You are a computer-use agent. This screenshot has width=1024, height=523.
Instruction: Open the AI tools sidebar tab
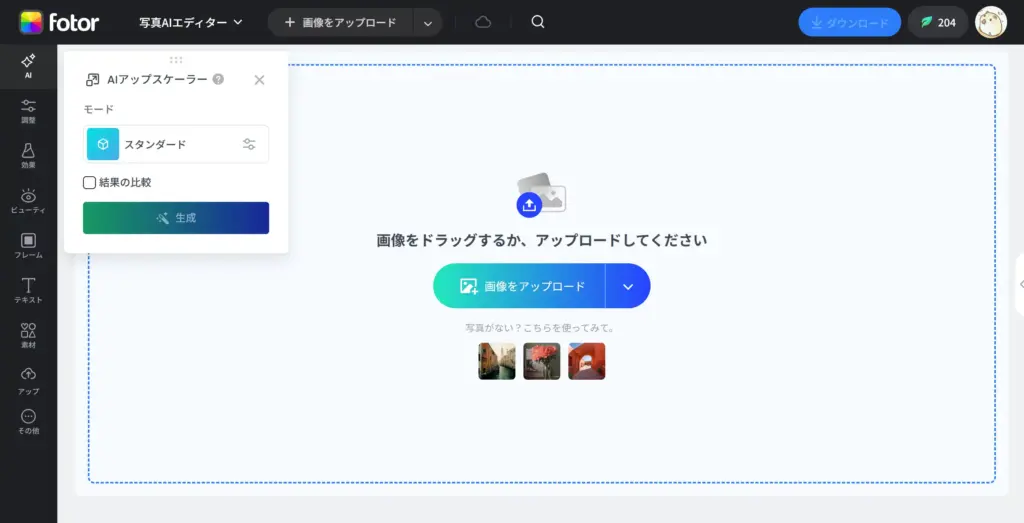point(28,67)
